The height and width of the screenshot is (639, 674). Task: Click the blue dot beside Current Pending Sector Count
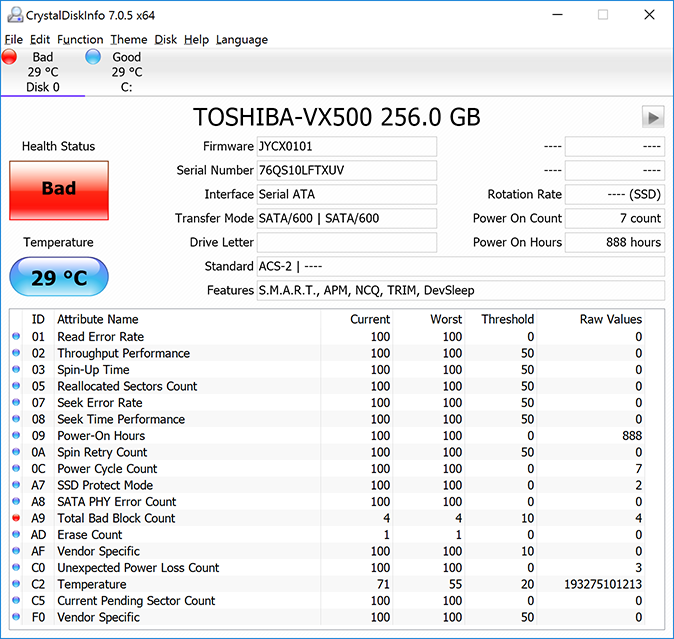point(16,601)
